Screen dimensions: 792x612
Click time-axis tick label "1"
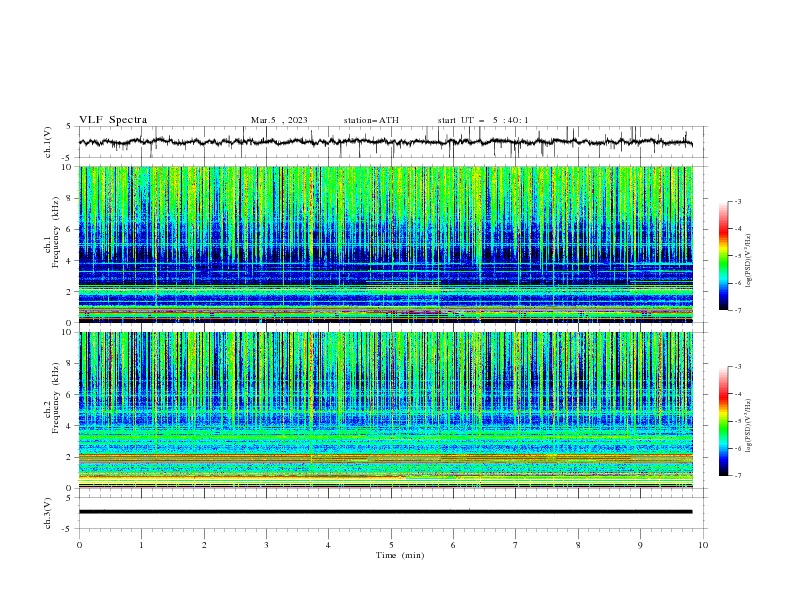(141, 545)
